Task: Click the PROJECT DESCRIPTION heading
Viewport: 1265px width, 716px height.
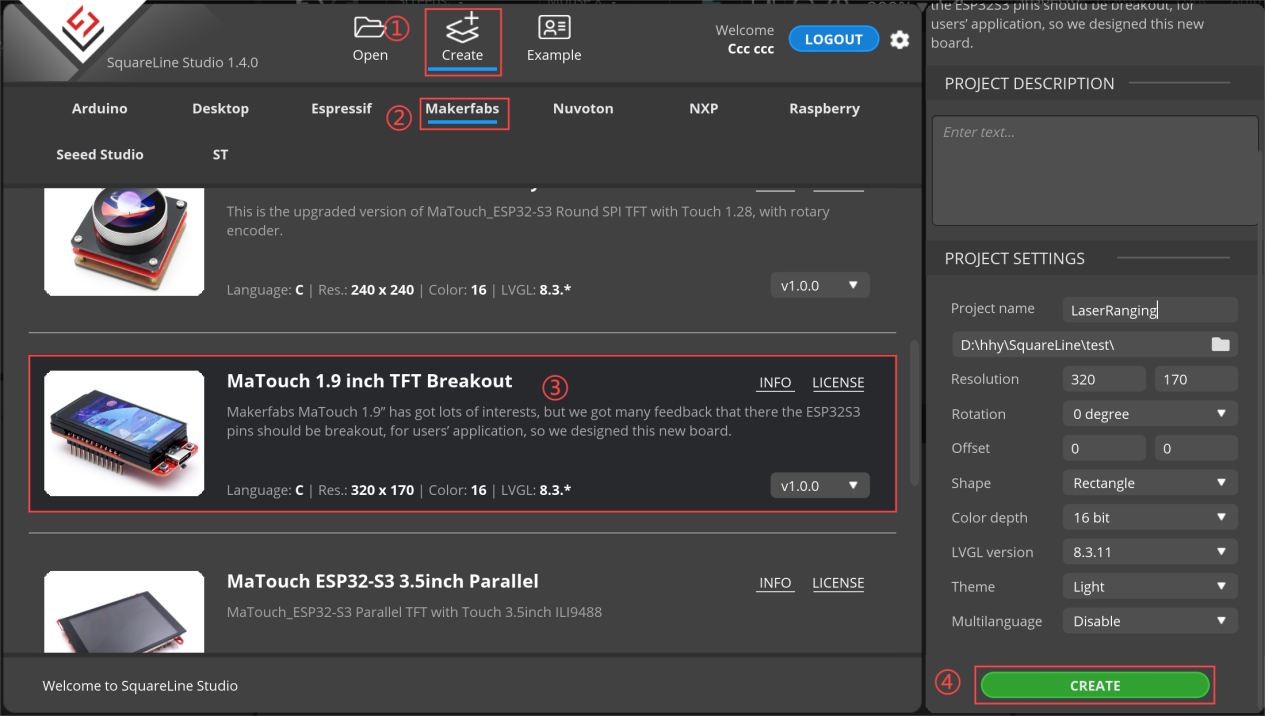Action: (1029, 84)
